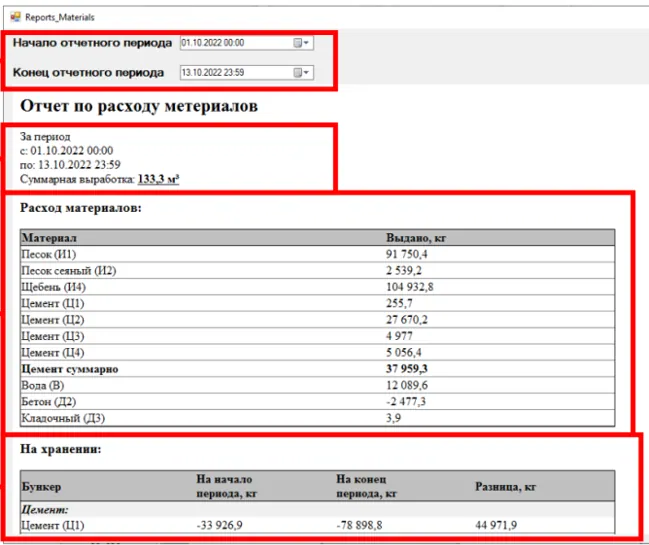Click the value '91 750,4'

[x=406, y=254]
